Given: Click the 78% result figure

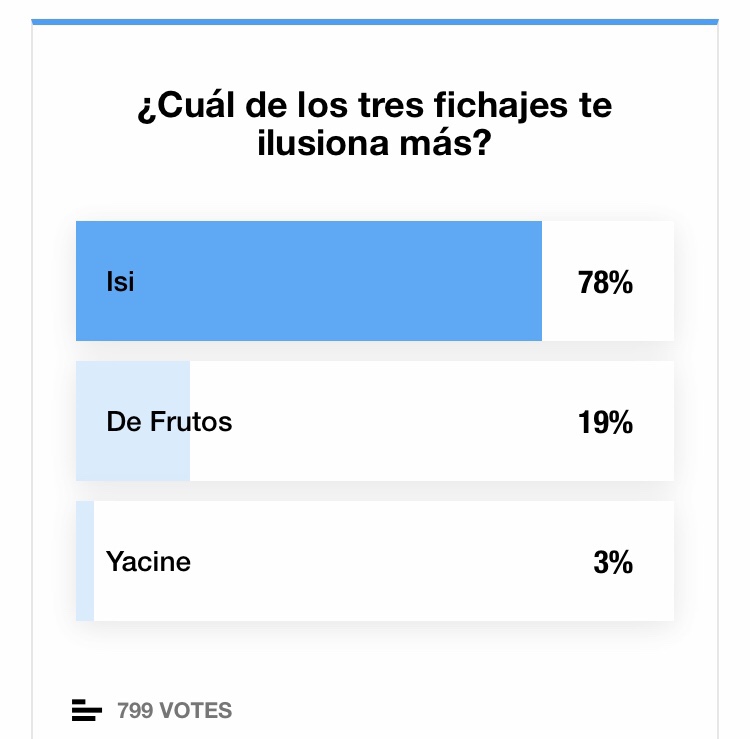Looking at the screenshot, I should coord(605,283).
